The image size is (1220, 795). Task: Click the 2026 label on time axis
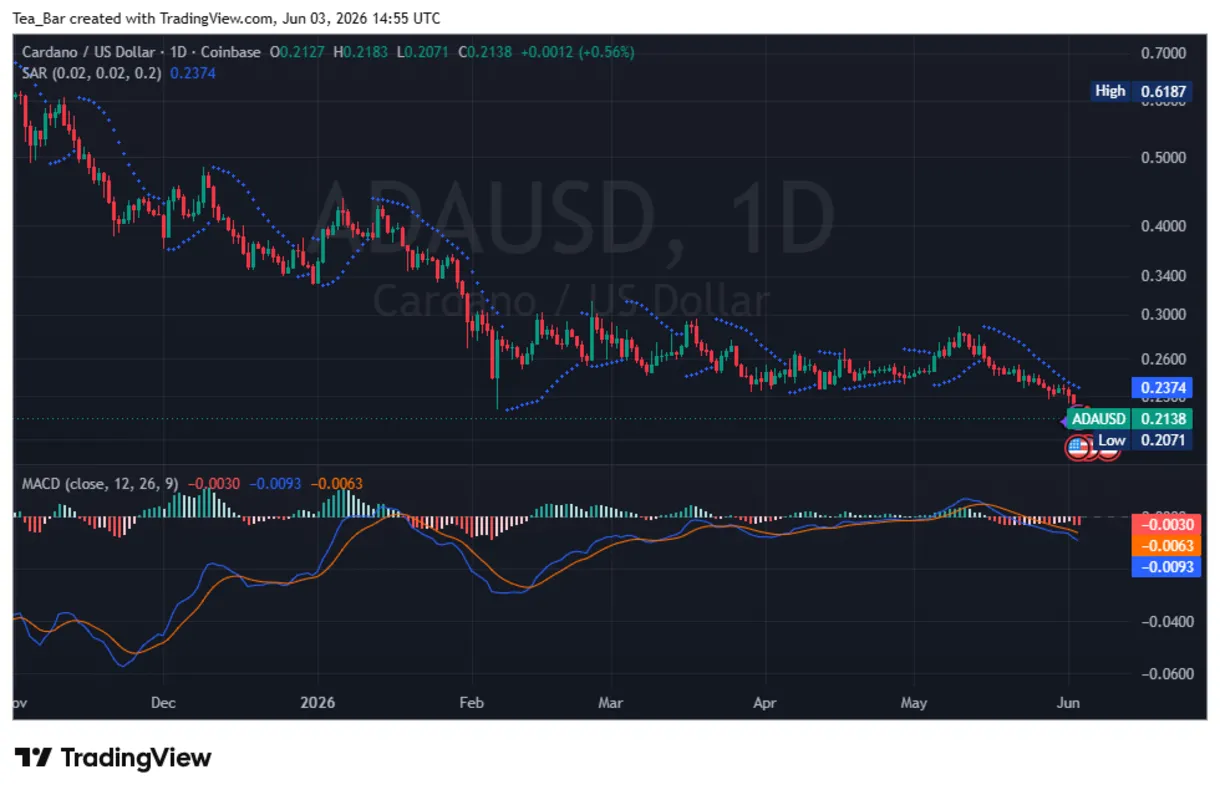tap(316, 703)
